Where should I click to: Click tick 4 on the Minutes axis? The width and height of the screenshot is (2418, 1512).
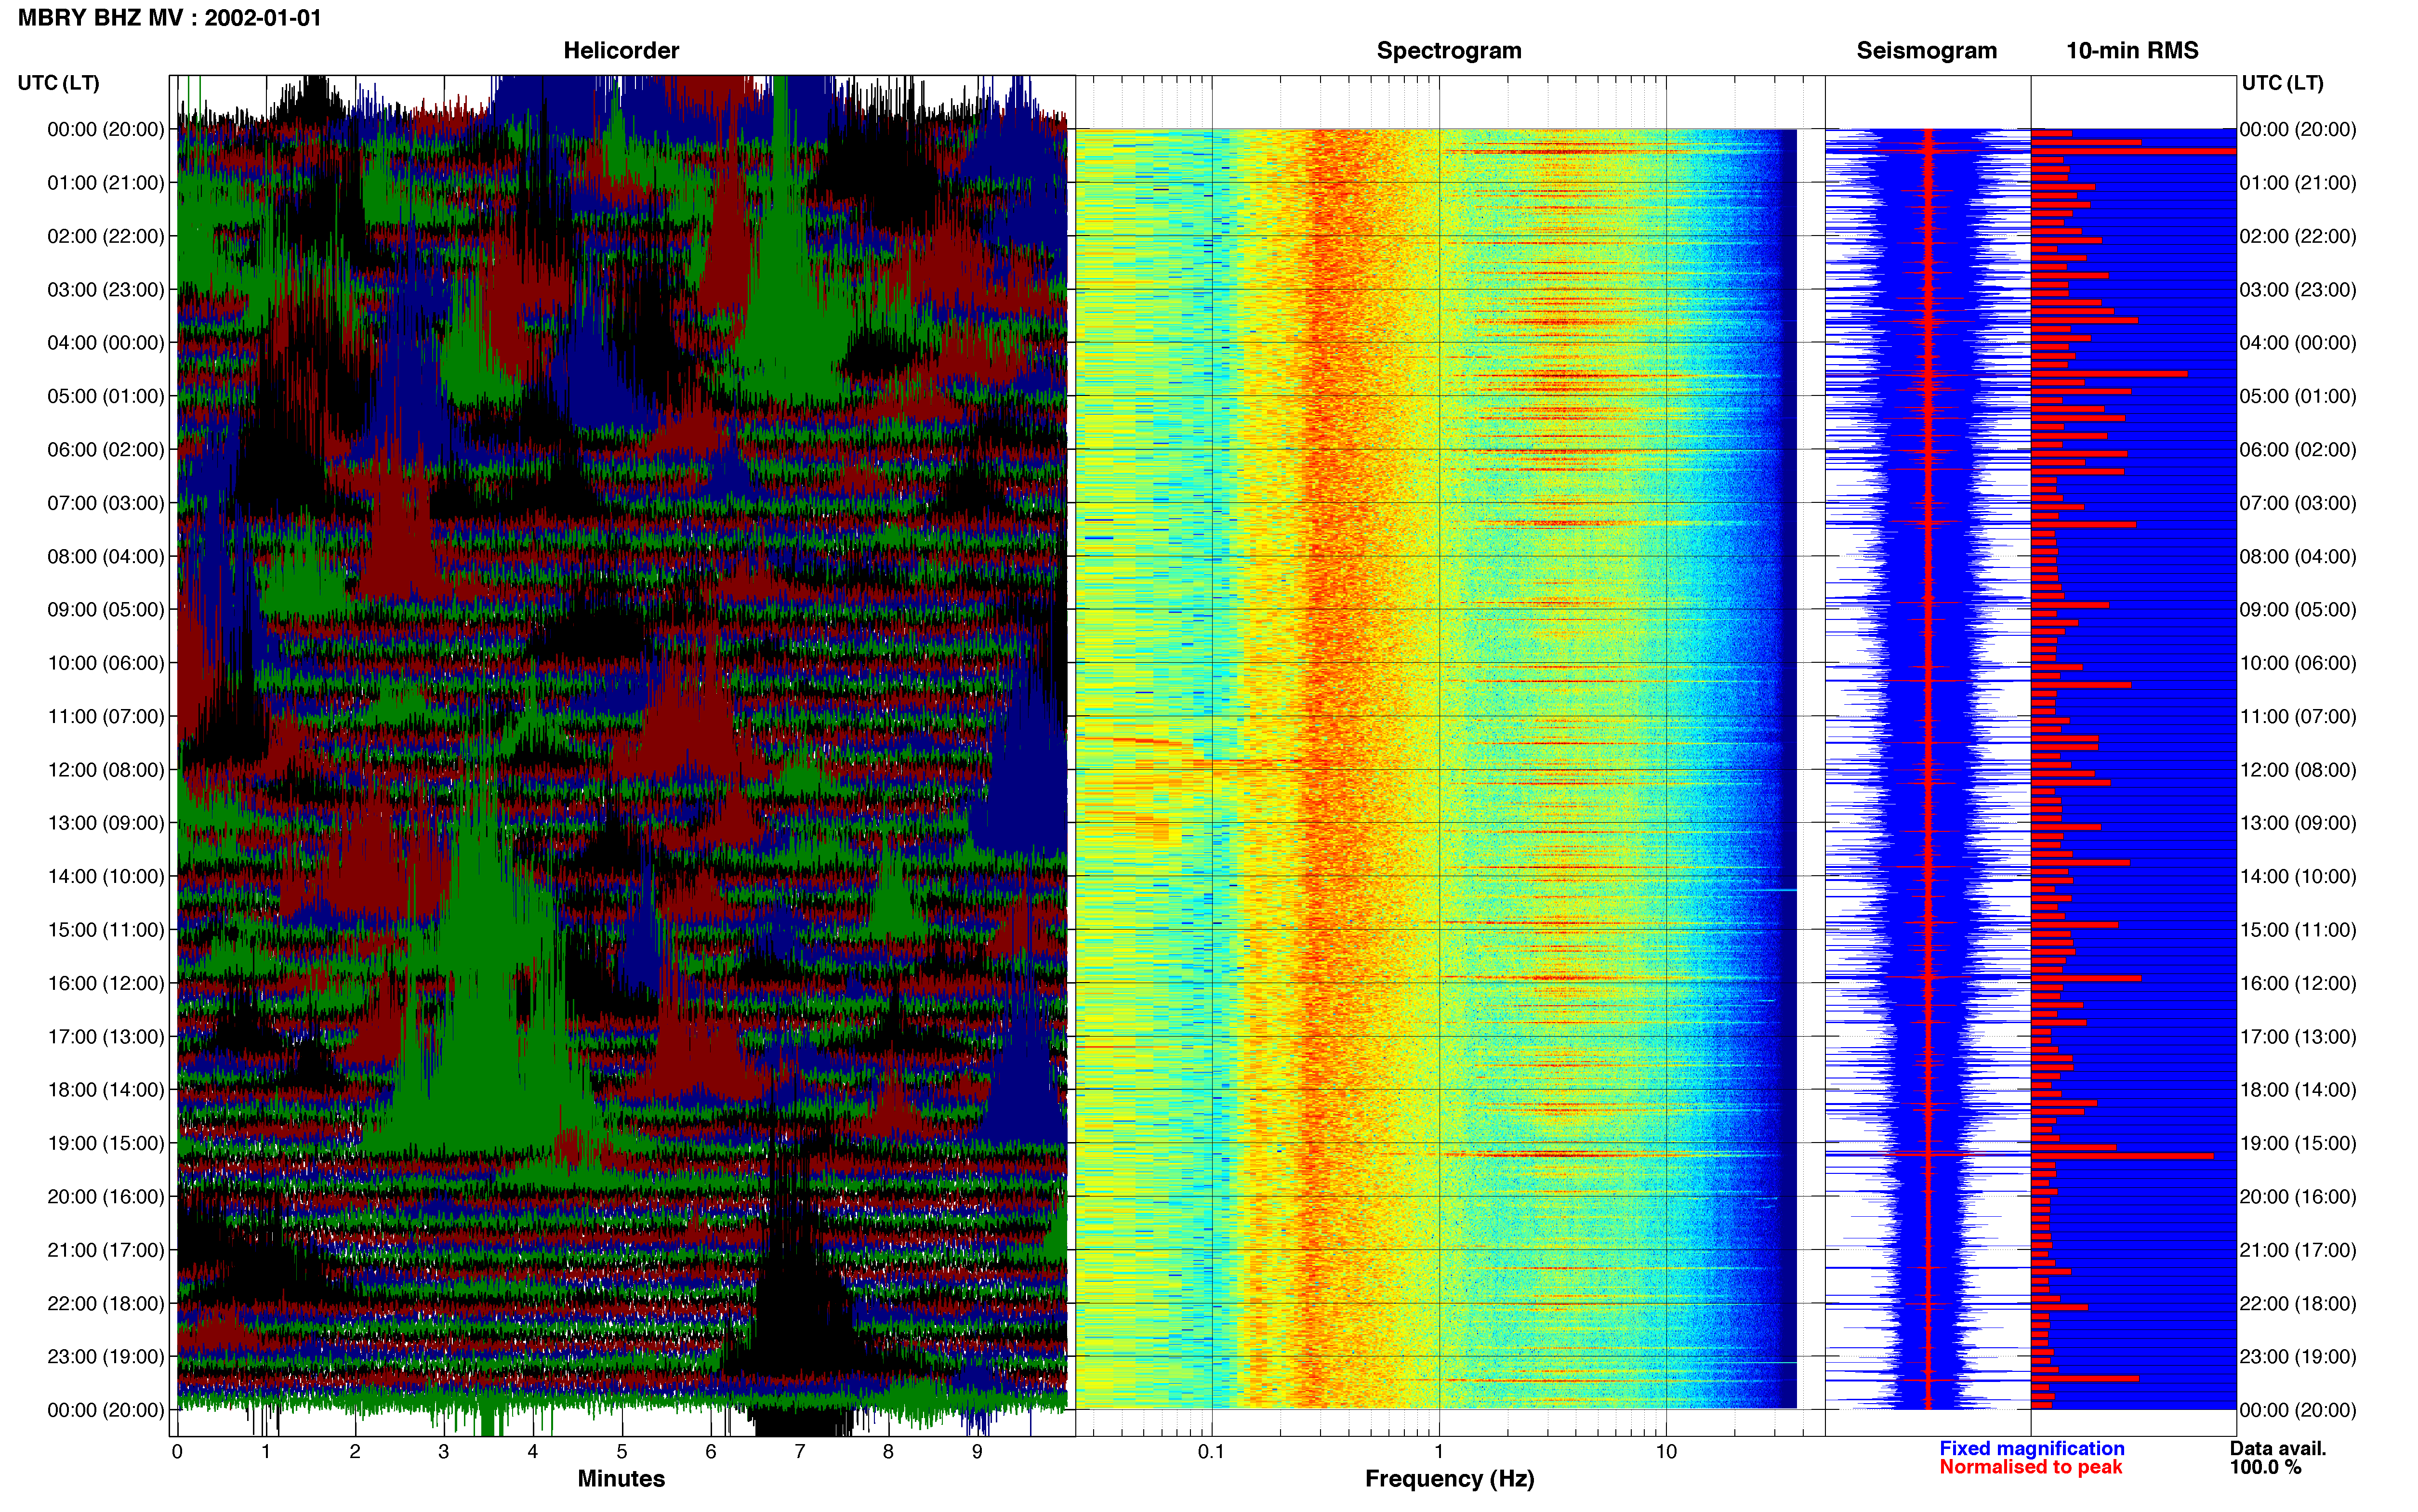coord(533,1452)
